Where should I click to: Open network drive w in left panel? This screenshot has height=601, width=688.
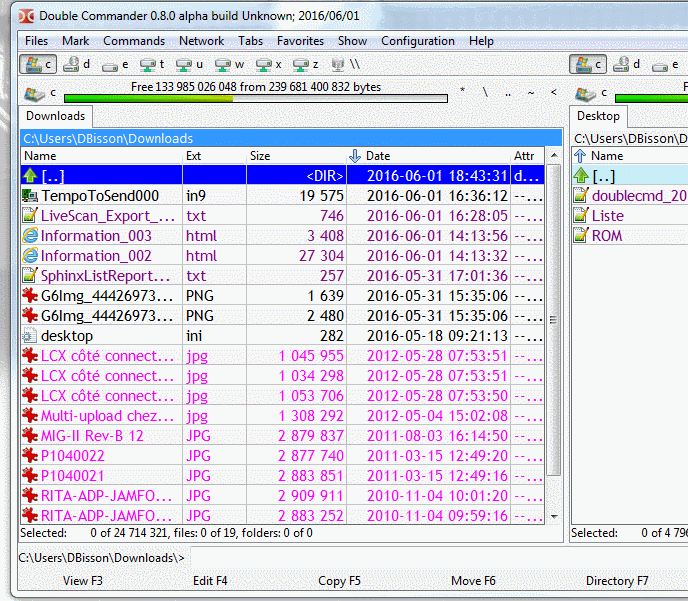click(x=229, y=65)
